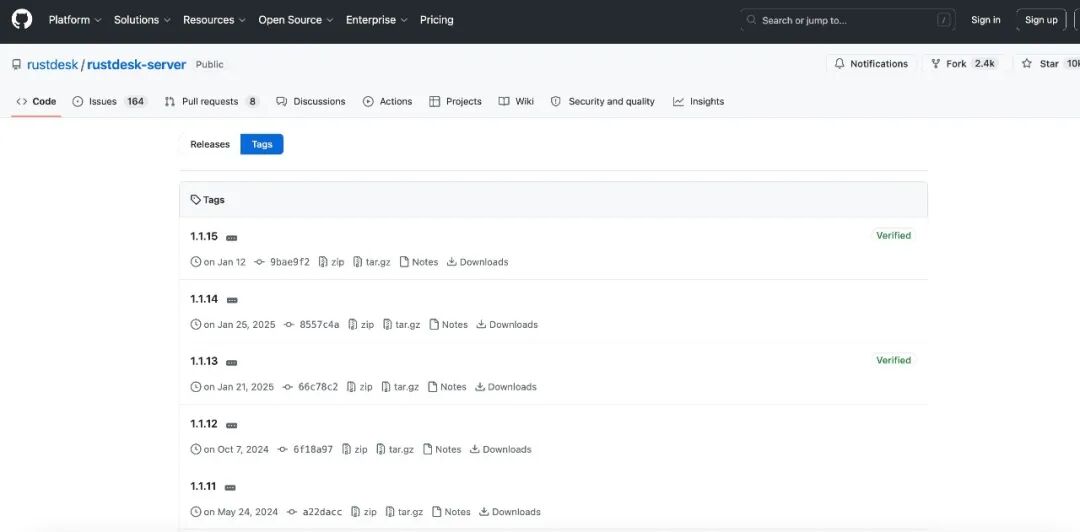View Notes for tag 1.1.15

pyautogui.click(x=419, y=262)
